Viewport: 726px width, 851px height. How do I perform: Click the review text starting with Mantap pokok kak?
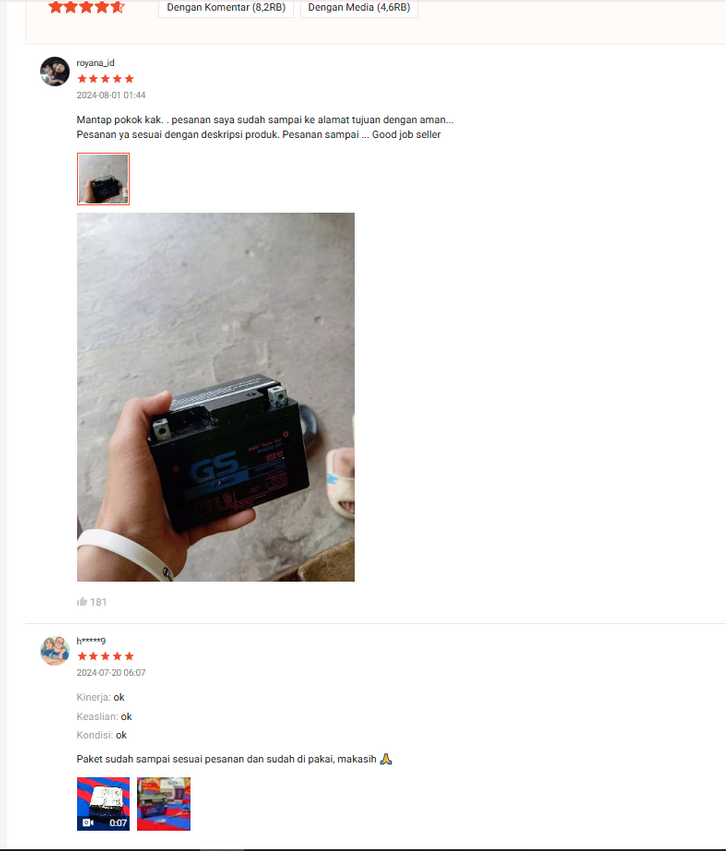pyautogui.click(x=265, y=127)
